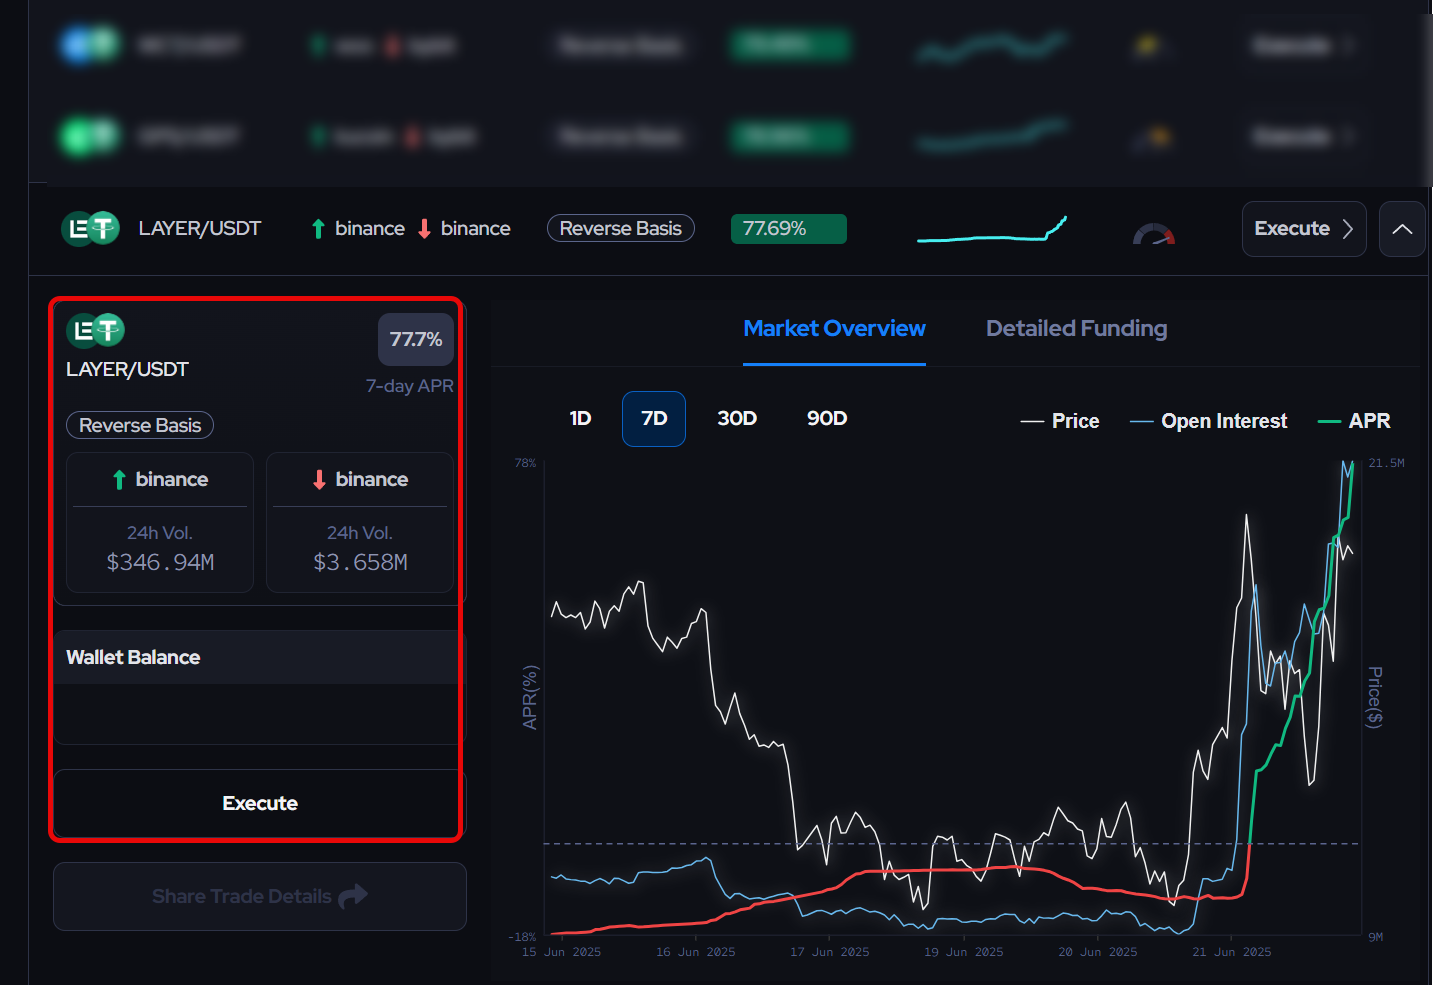
Task: Click the $346.94M 24h volume value
Action: point(160,562)
